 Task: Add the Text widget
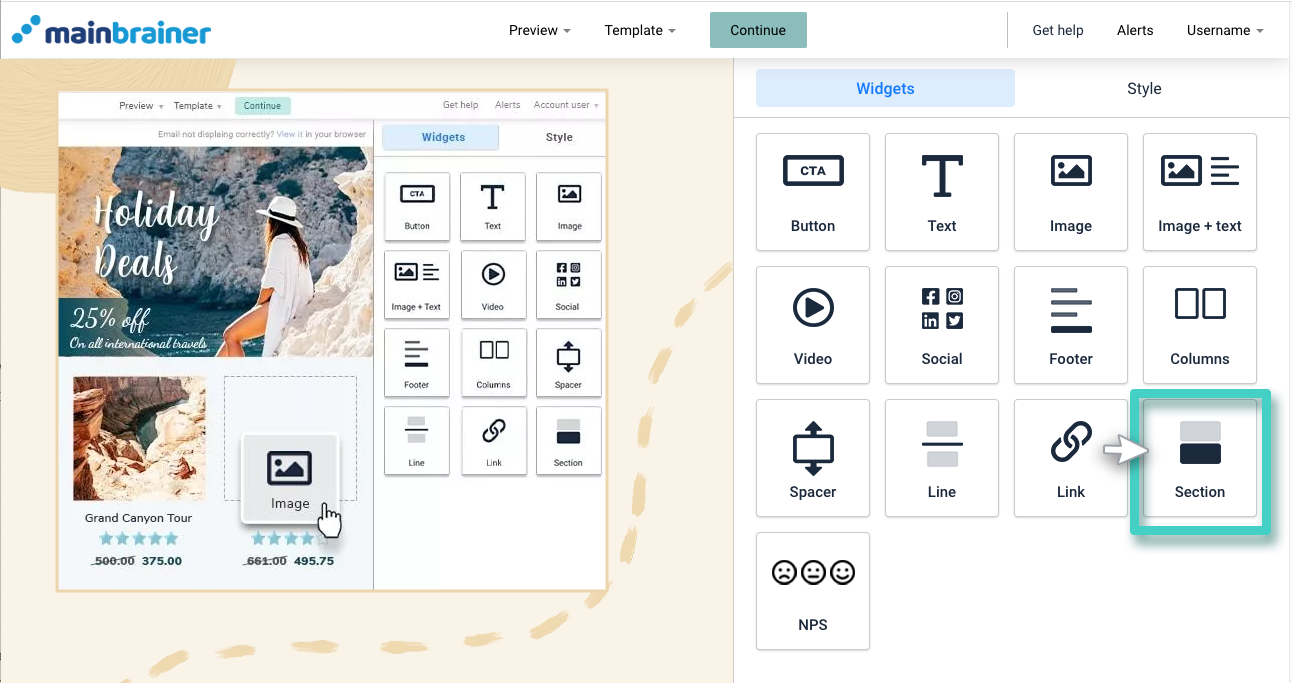coord(941,192)
